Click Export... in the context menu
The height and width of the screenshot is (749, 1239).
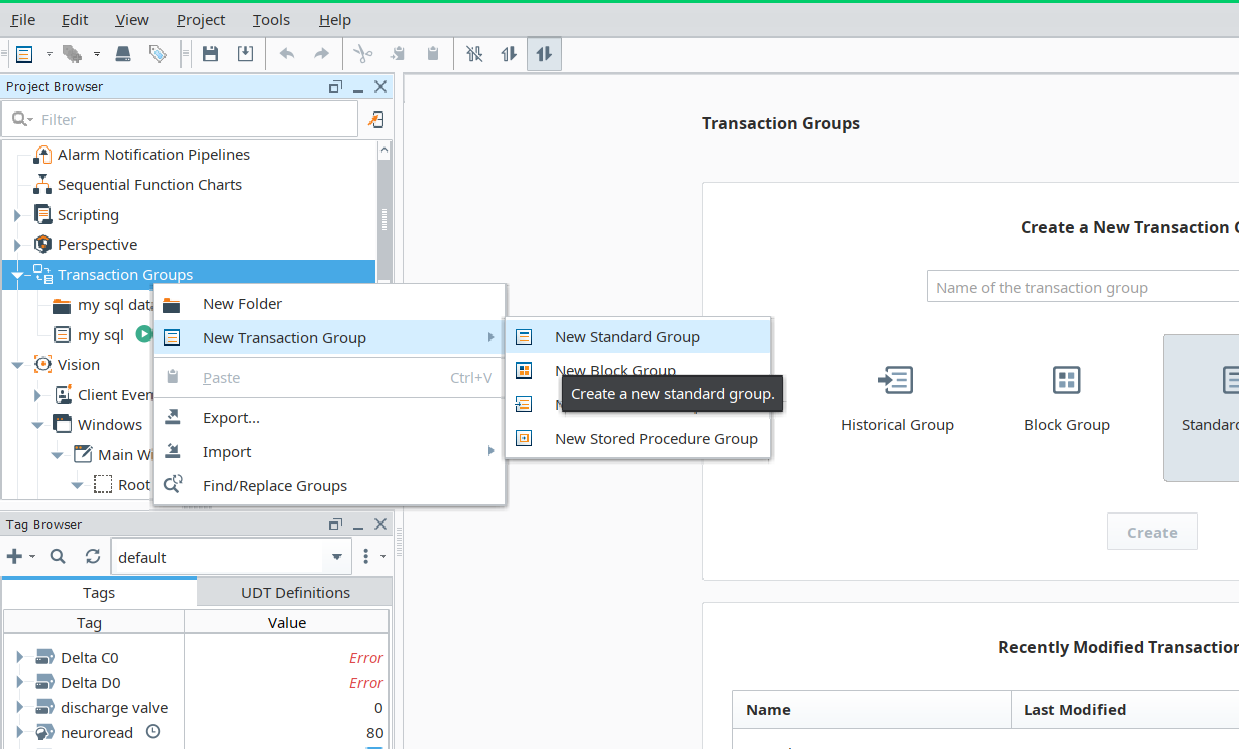(231, 417)
